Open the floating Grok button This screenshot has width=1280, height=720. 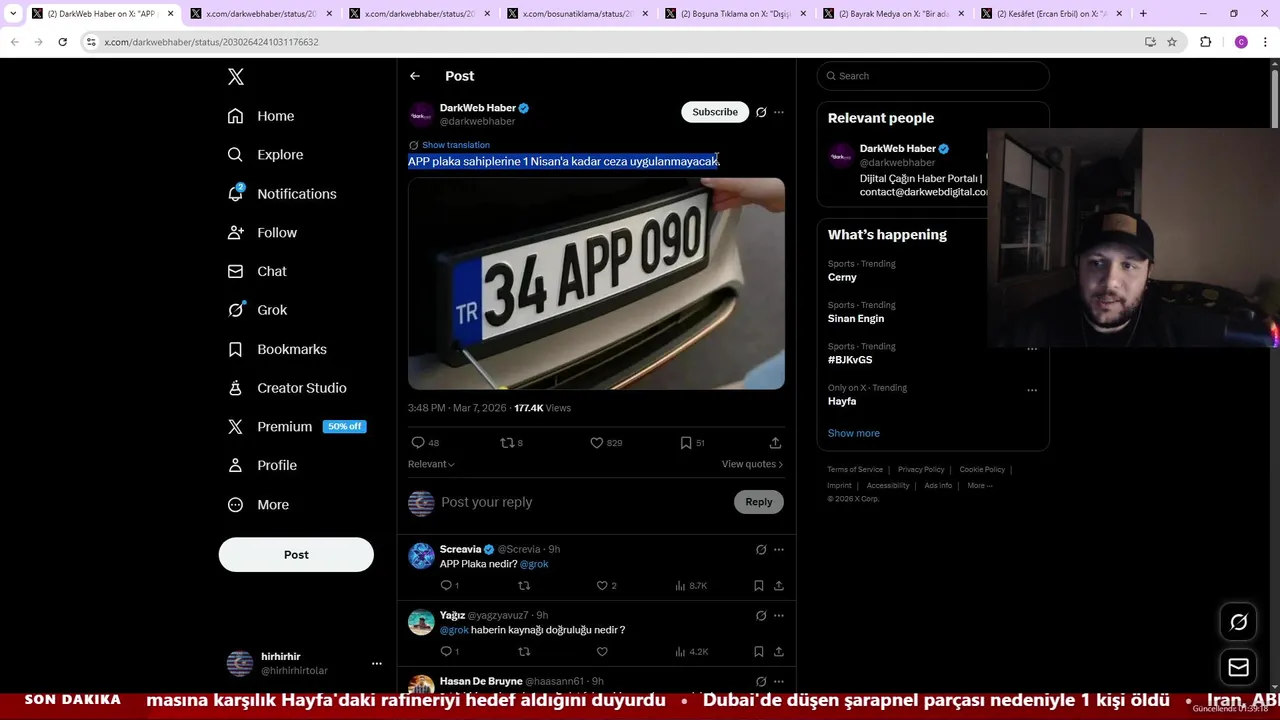click(1239, 623)
